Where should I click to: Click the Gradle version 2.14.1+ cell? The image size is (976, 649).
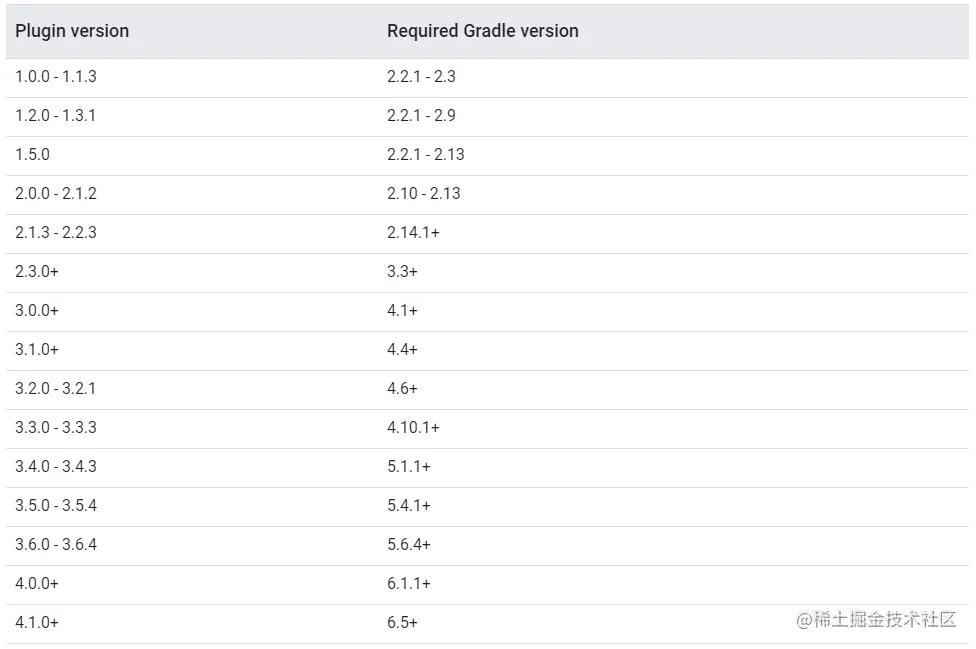[413, 233]
